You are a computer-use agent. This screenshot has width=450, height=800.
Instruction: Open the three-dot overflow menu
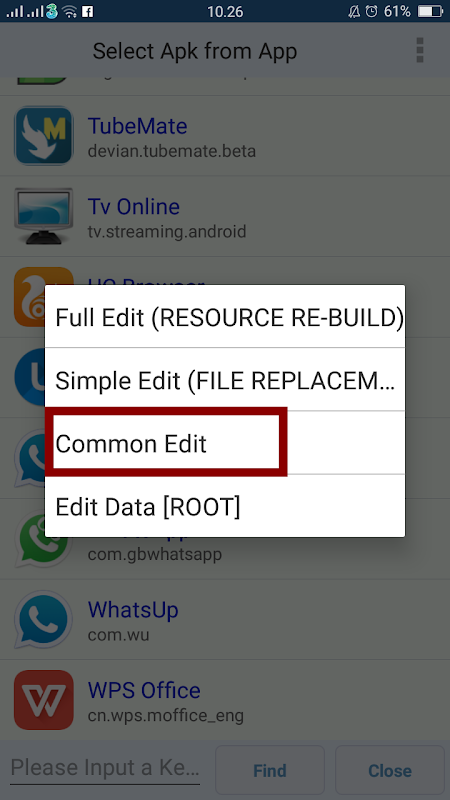pos(419,50)
